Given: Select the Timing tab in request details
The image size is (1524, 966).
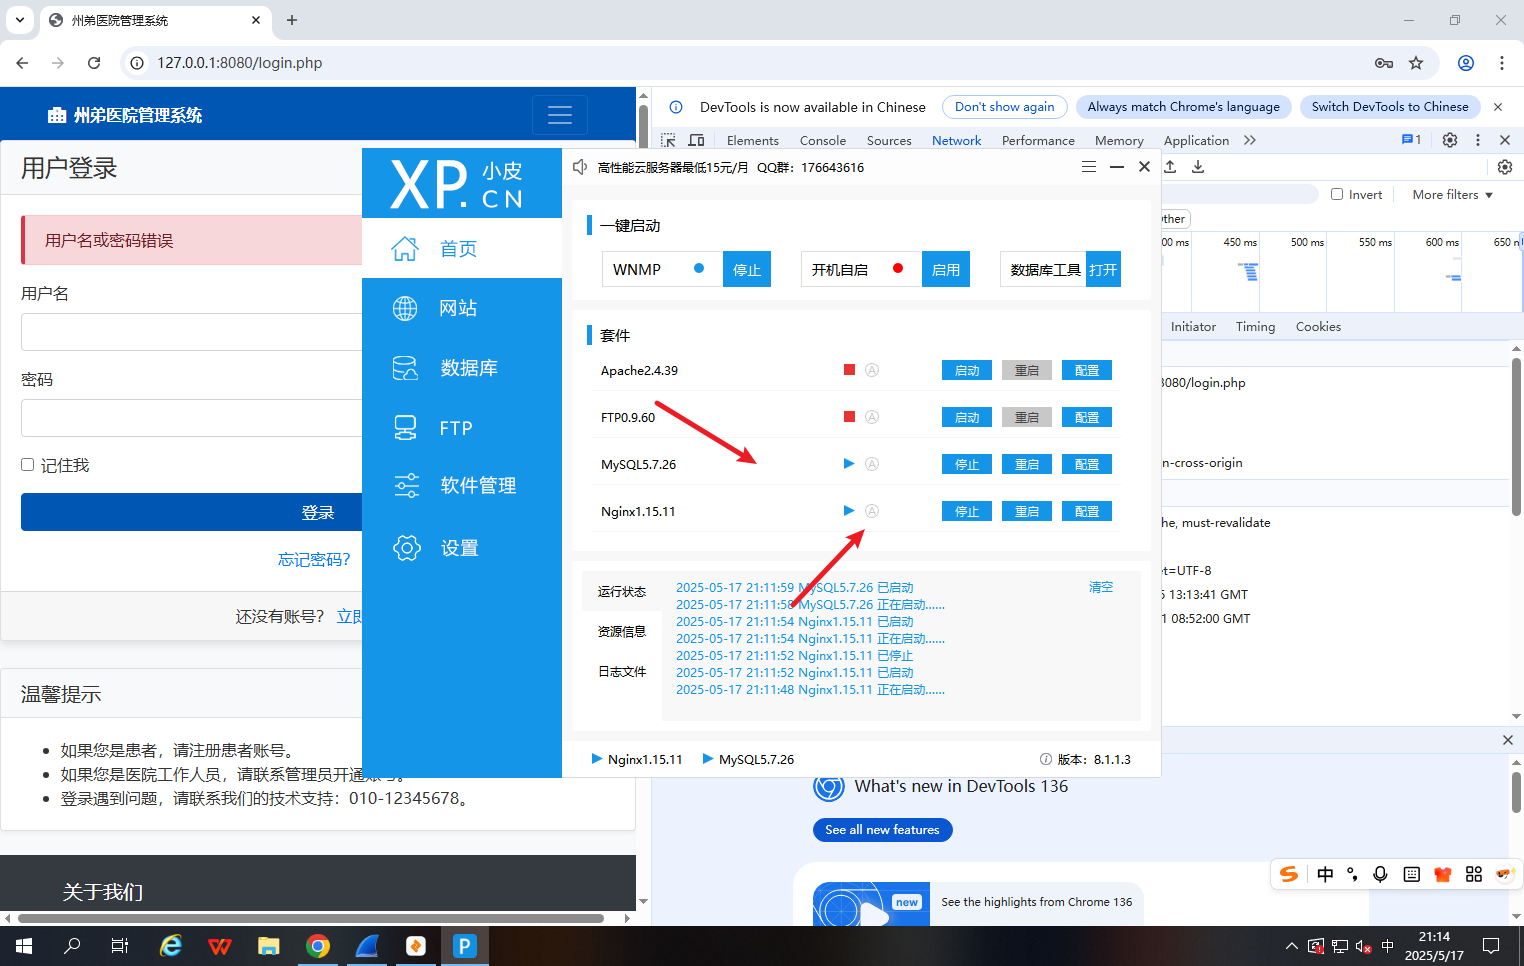Looking at the screenshot, I should (1255, 327).
